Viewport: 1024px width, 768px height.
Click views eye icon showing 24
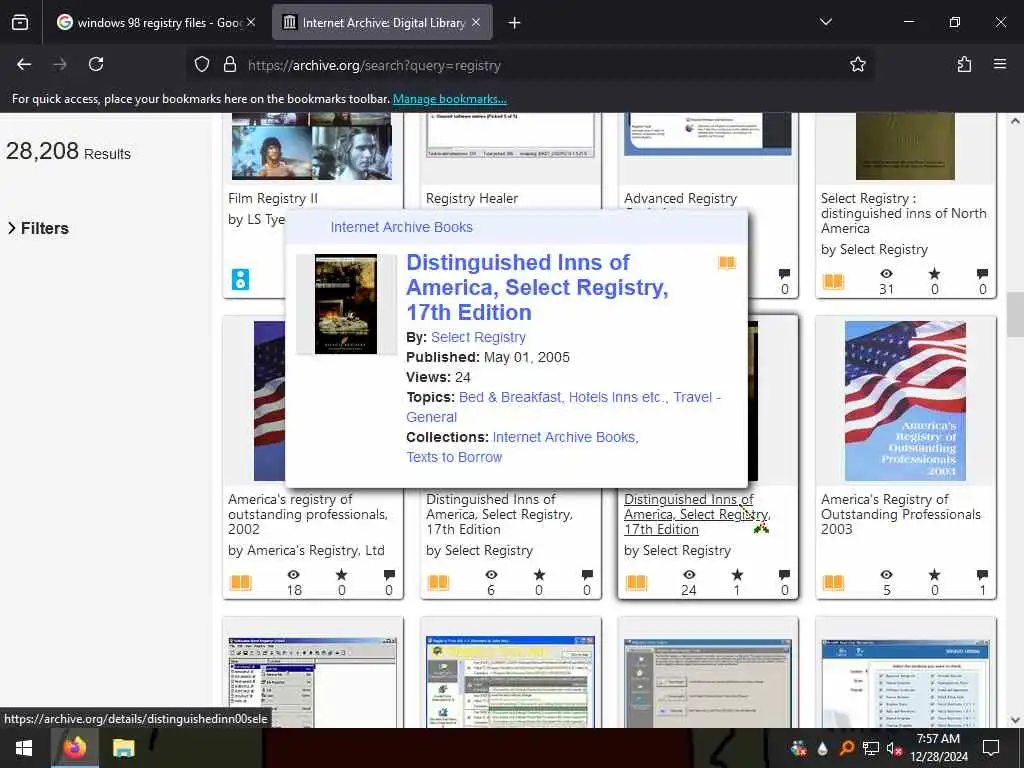pyautogui.click(x=689, y=575)
